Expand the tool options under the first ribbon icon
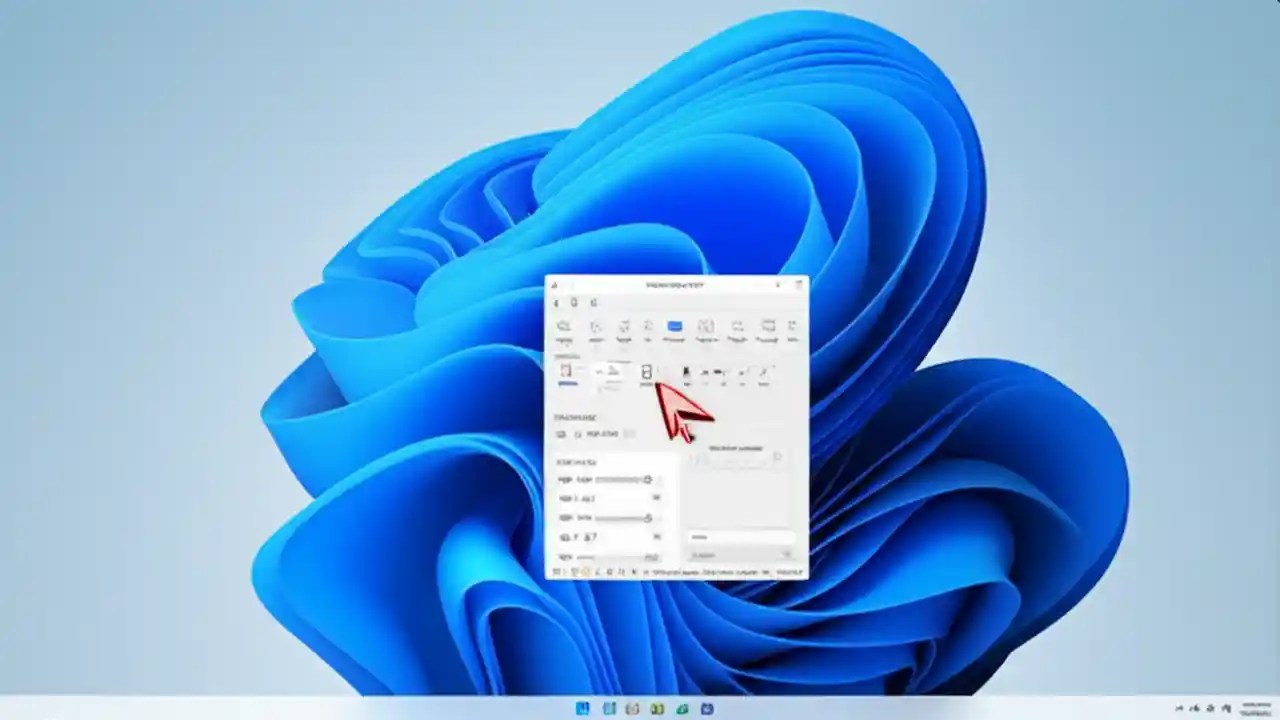 564,343
